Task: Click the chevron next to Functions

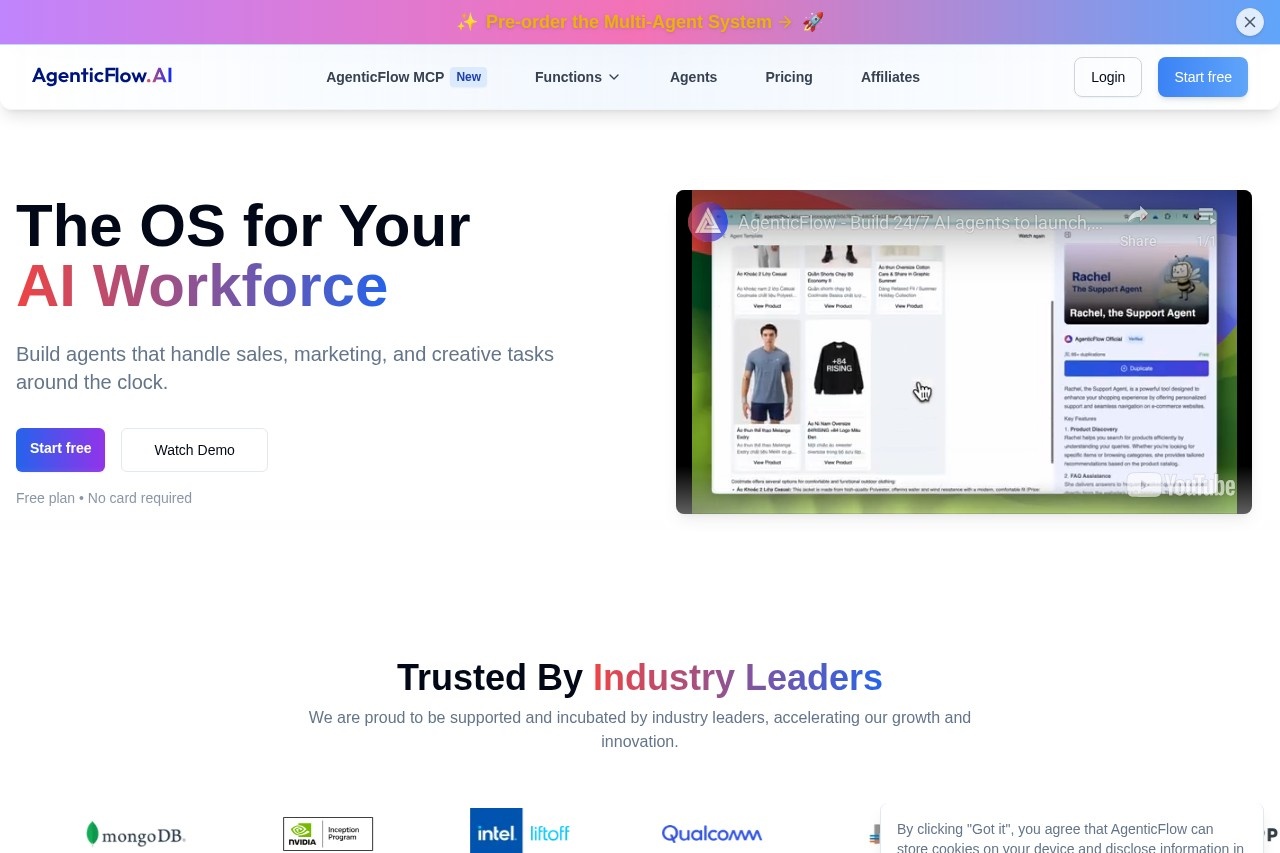Action: tap(614, 77)
